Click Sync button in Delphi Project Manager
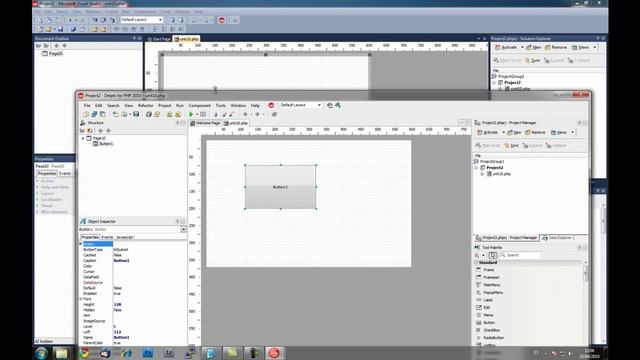 tap(511, 145)
